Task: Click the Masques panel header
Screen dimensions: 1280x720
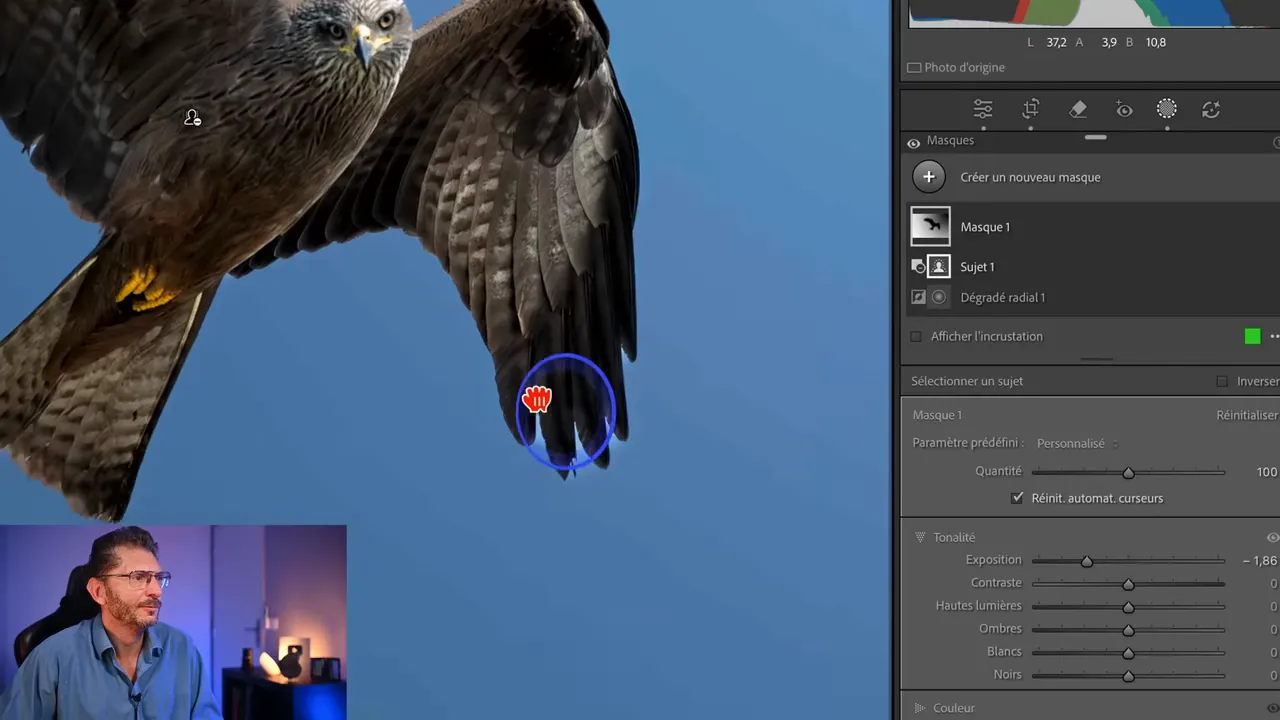Action: 950,140
